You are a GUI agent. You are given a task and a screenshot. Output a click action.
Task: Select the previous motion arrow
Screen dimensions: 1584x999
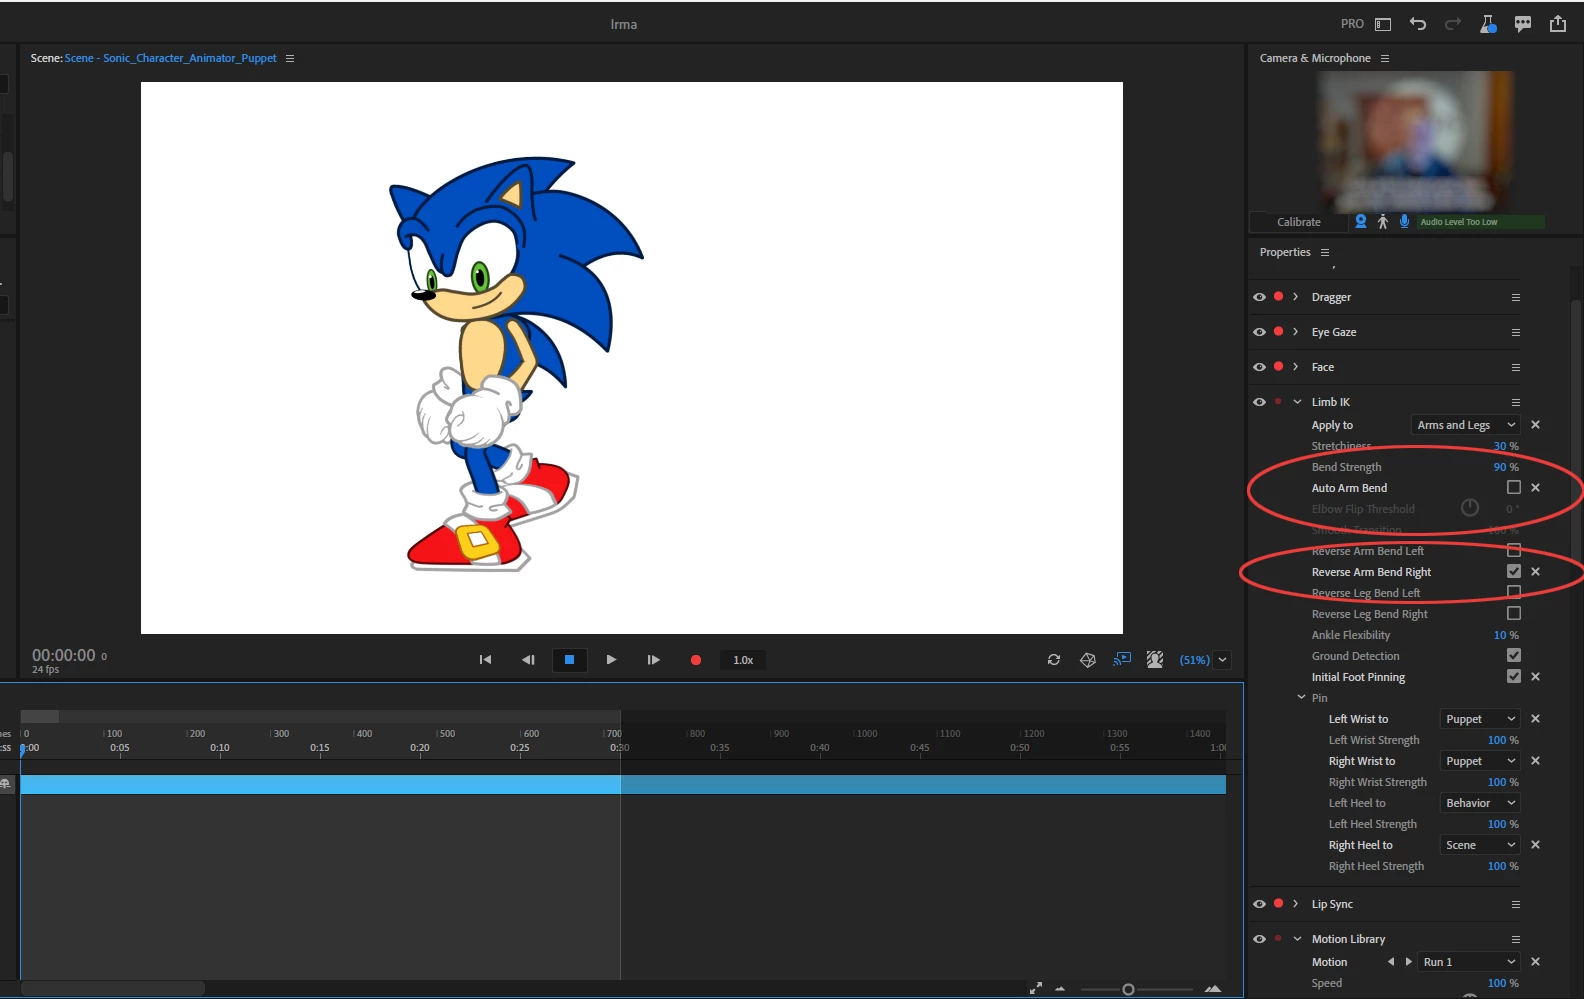point(1390,962)
